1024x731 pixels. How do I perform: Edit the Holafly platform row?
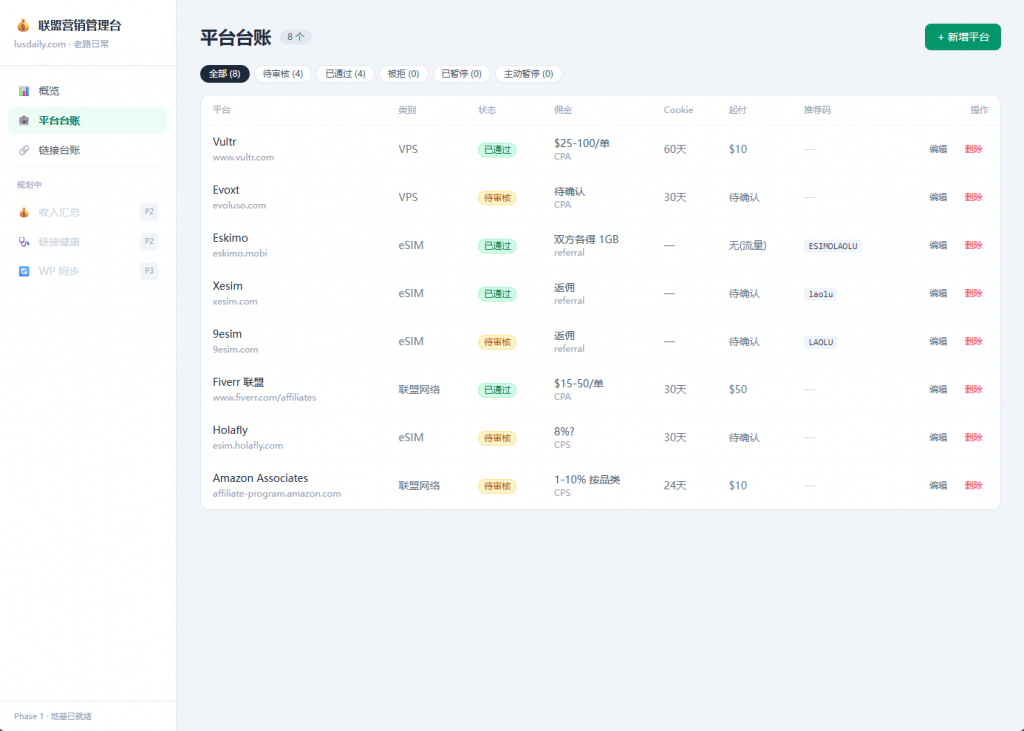(938, 437)
